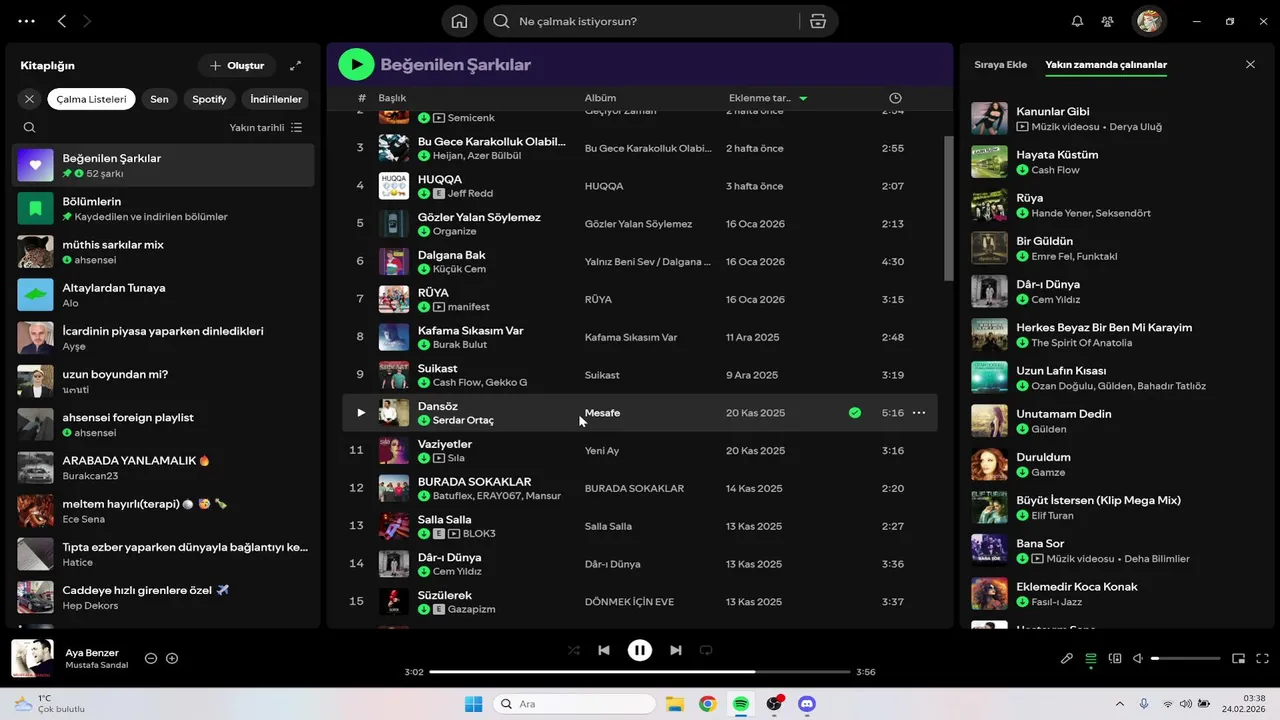Open the Bölümlerin library item
Screen dimensions: 1280x720
pos(163,208)
